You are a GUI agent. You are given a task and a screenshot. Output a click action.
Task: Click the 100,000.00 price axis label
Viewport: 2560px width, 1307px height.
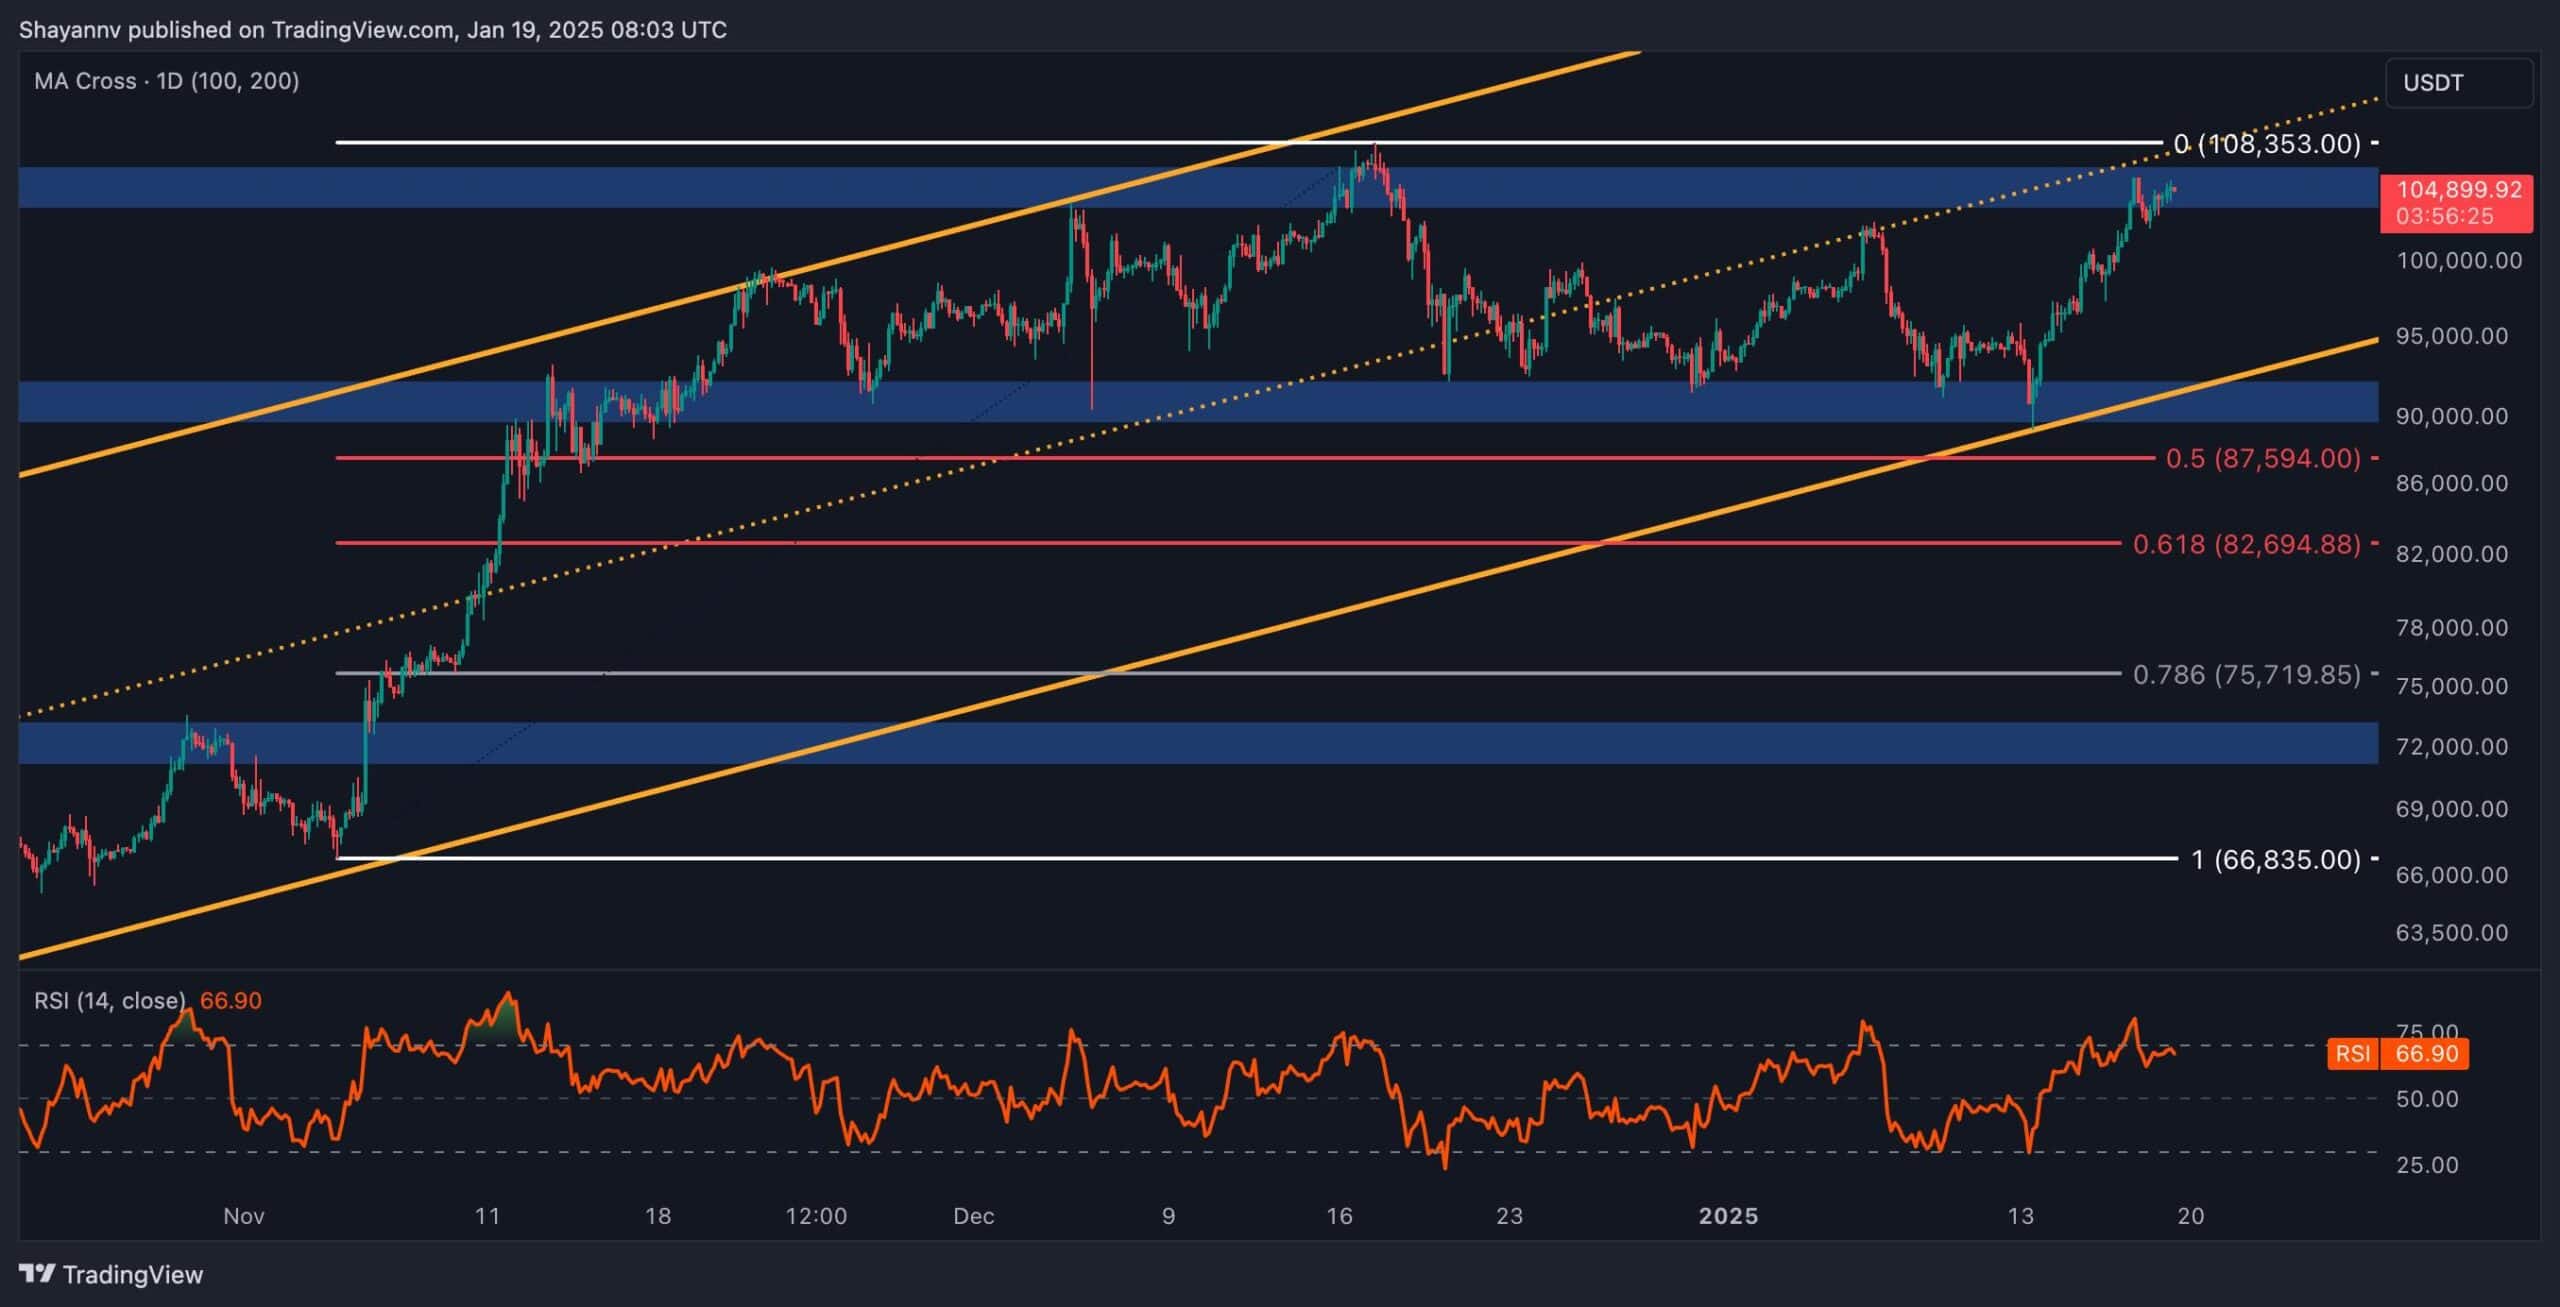[x=2458, y=261]
